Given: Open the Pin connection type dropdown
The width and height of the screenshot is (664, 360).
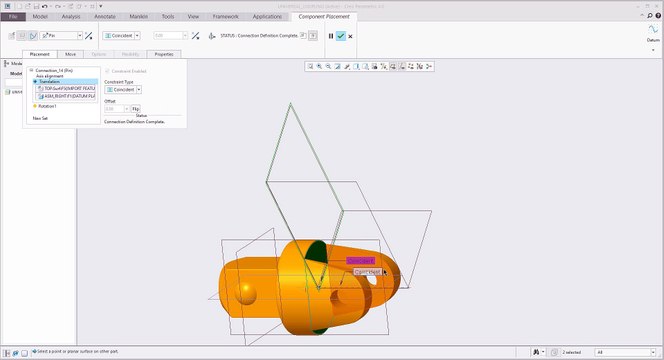Looking at the screenshot, I should tap(80, 36).
